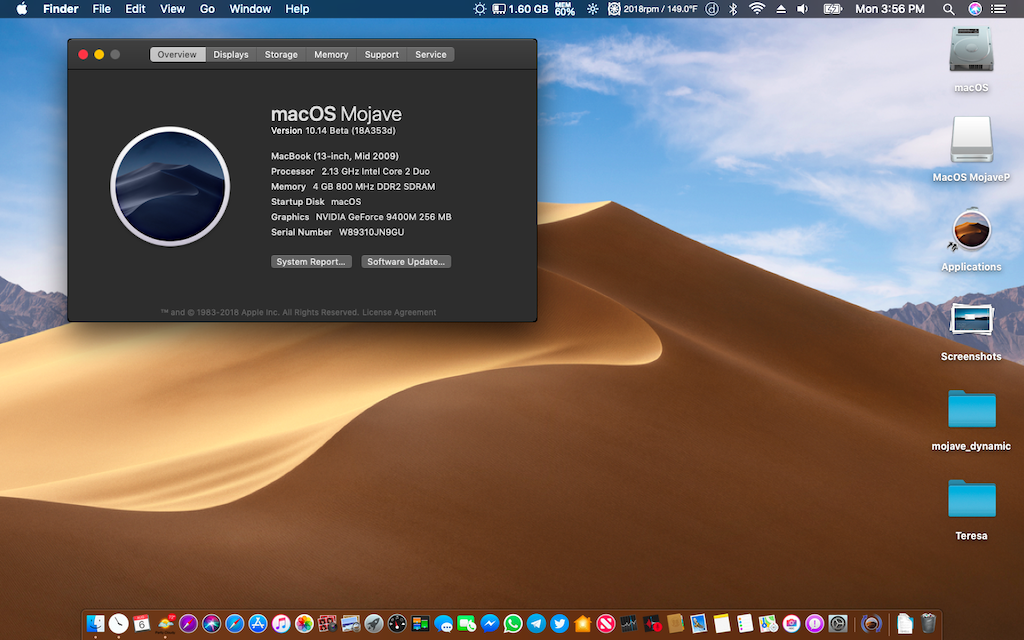1024x640 pixels.
Task: Launch Telegram from the Dock
Action: click(x=536, y=624)
